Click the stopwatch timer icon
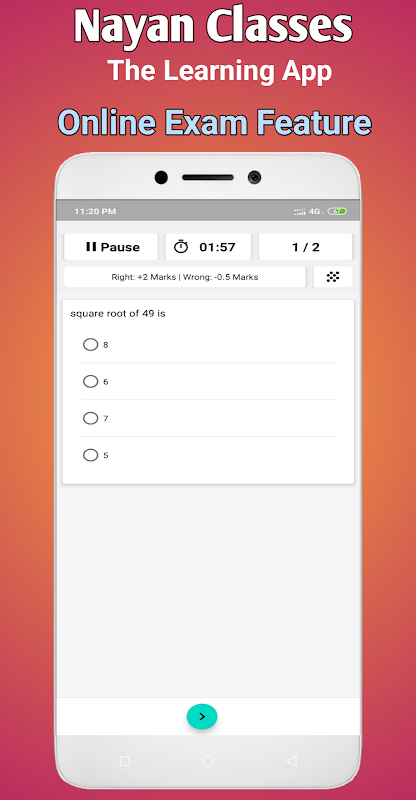 click(x=181, y=247)
